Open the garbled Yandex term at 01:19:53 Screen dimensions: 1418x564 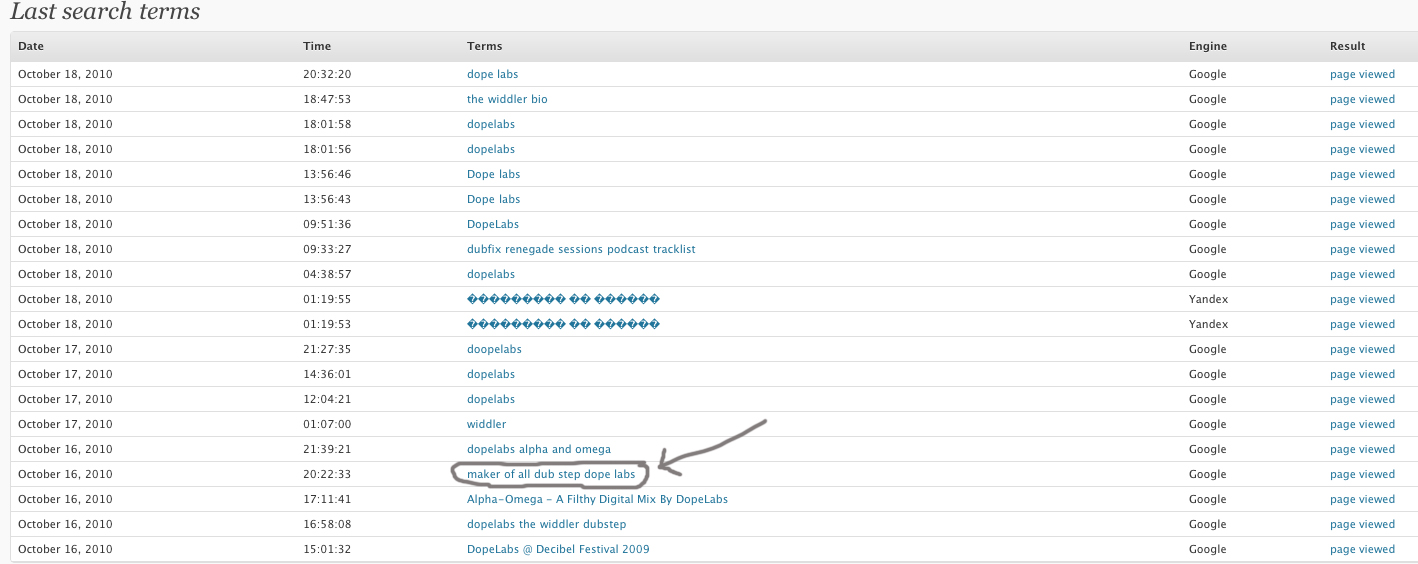pos(563,324)
